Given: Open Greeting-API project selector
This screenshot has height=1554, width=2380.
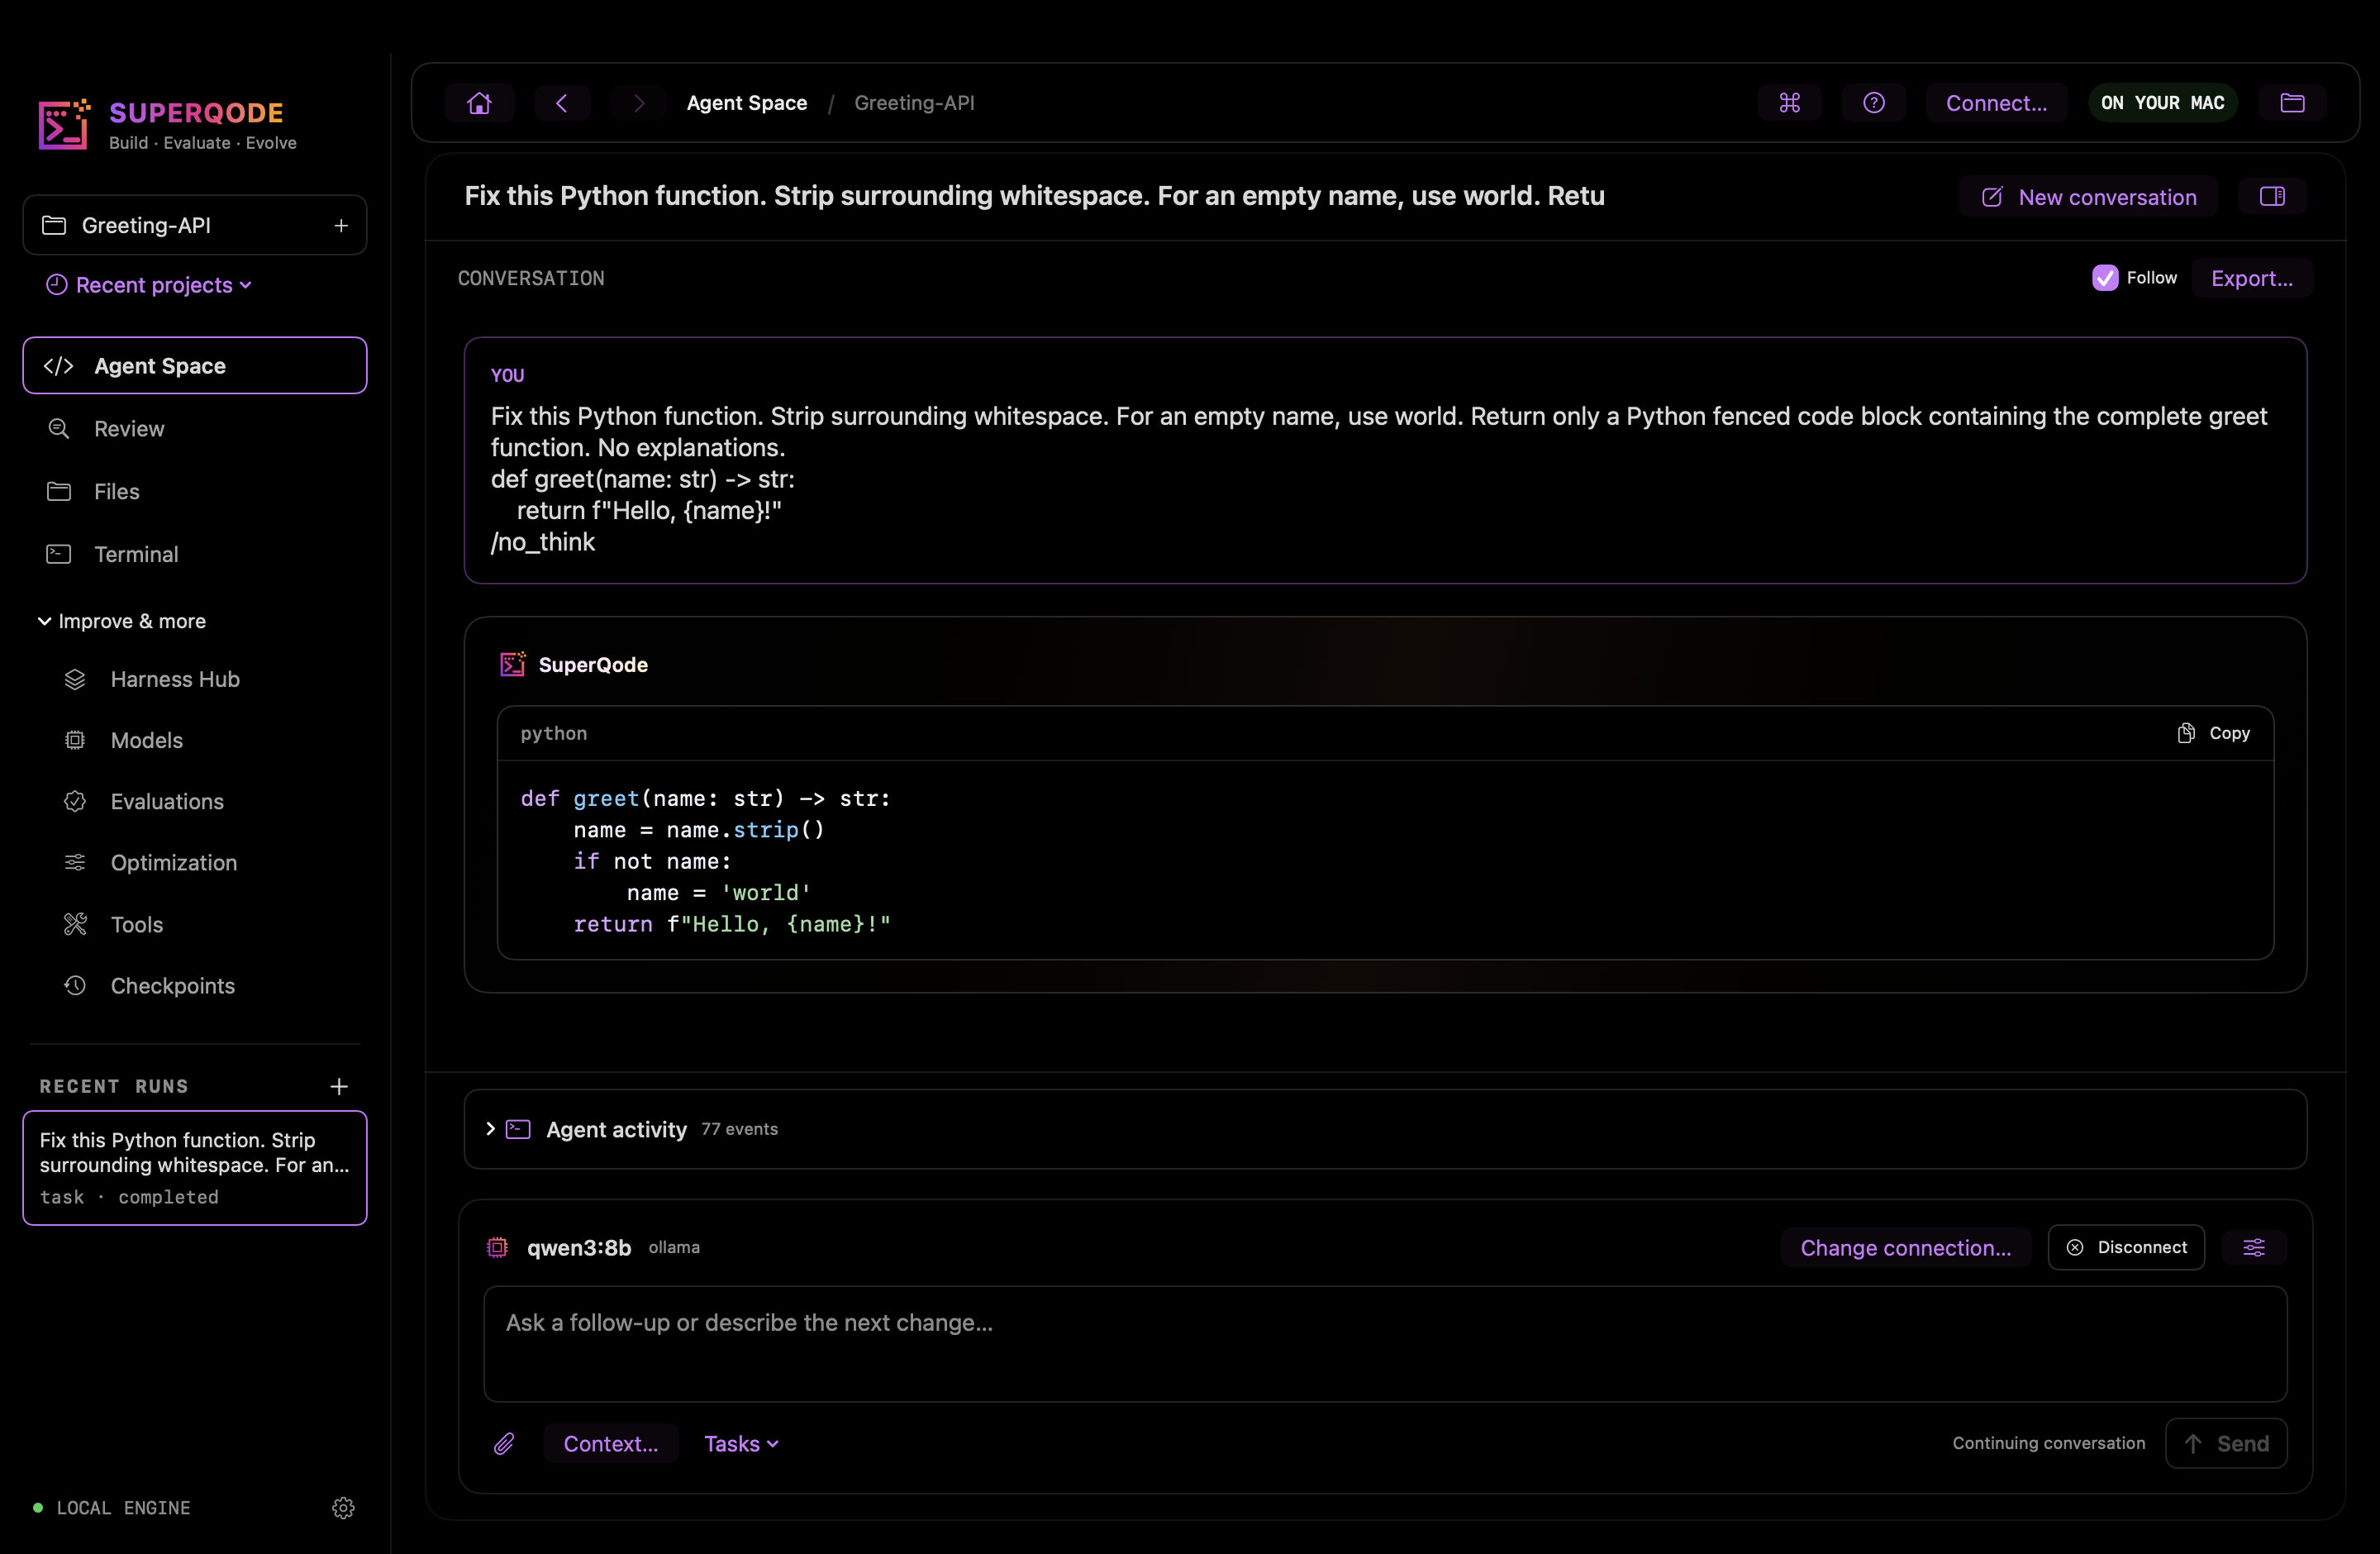Looking at the screenshot, I should point(195,226).
